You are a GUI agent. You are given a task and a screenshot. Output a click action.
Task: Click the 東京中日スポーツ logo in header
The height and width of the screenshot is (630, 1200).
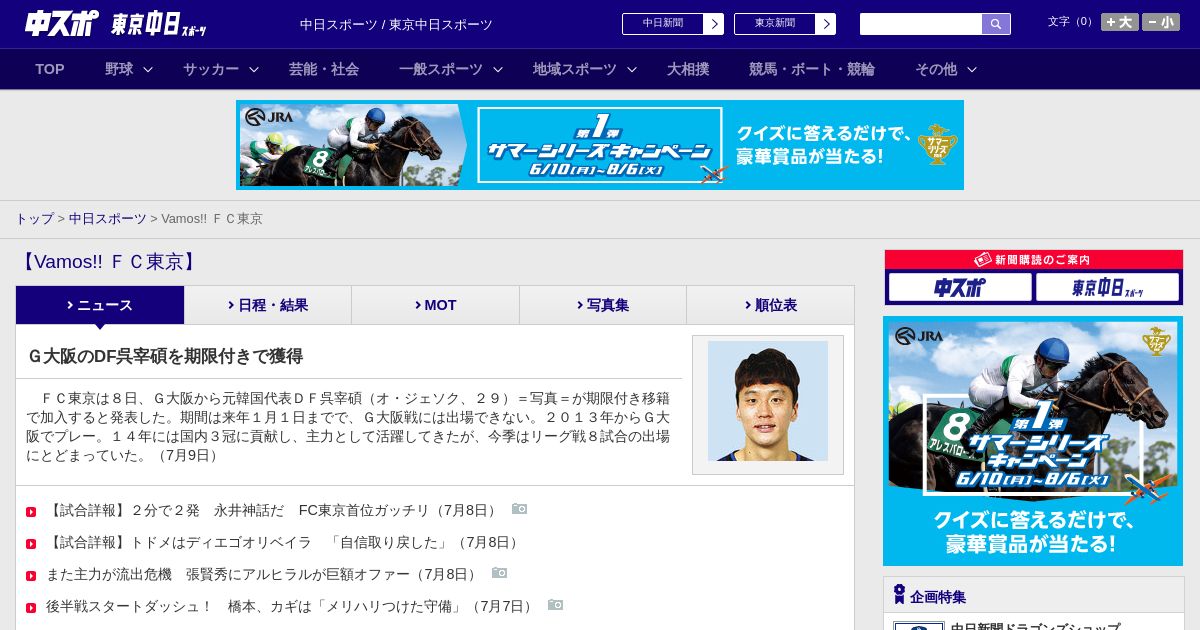pos(159,24)
